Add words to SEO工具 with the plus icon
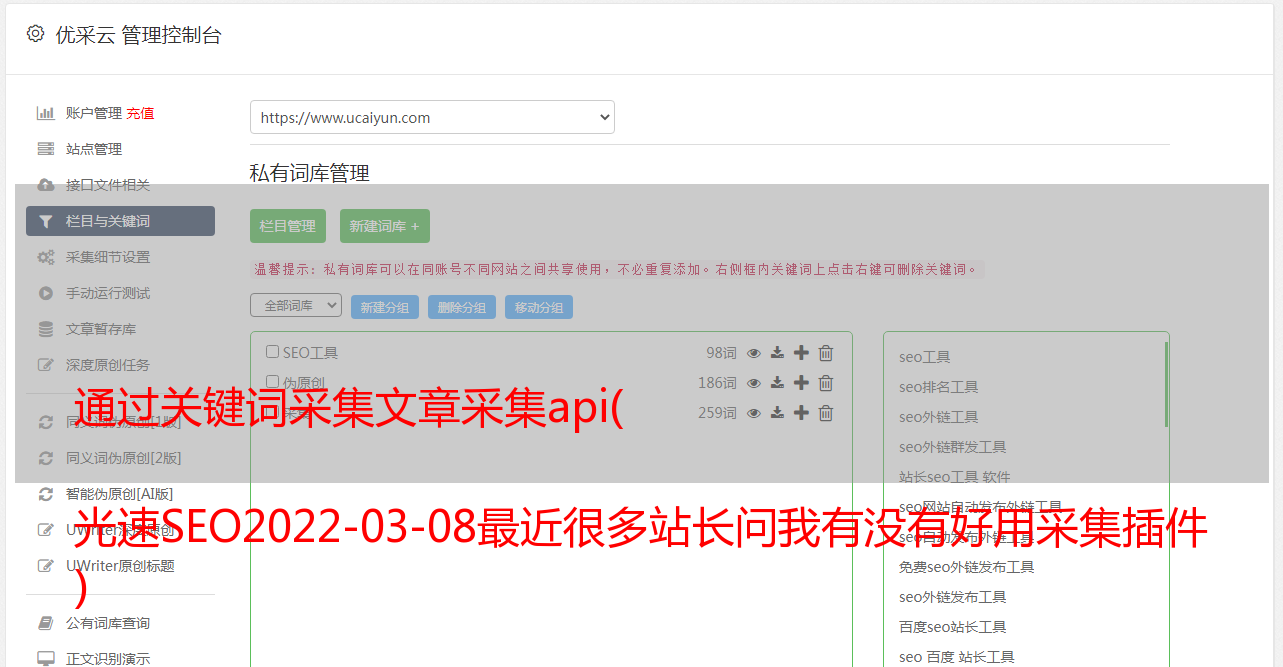The width and height of the screenshot is (1283, 667). click(801, 353)
